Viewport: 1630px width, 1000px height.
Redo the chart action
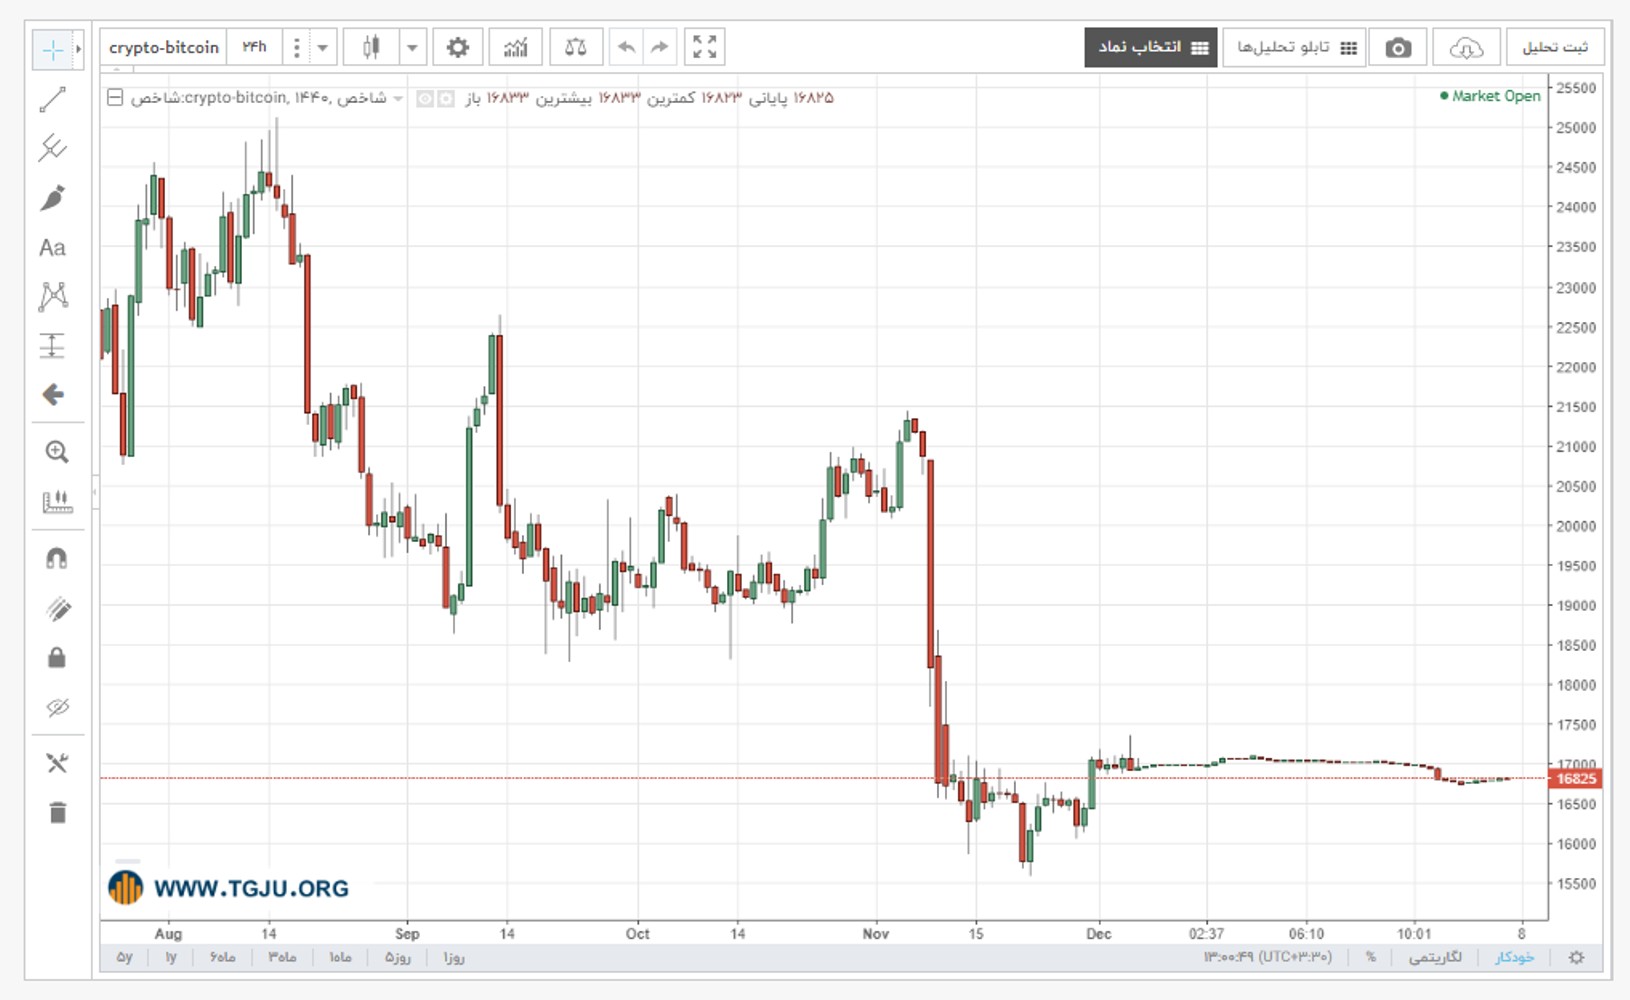coord(659,47)
